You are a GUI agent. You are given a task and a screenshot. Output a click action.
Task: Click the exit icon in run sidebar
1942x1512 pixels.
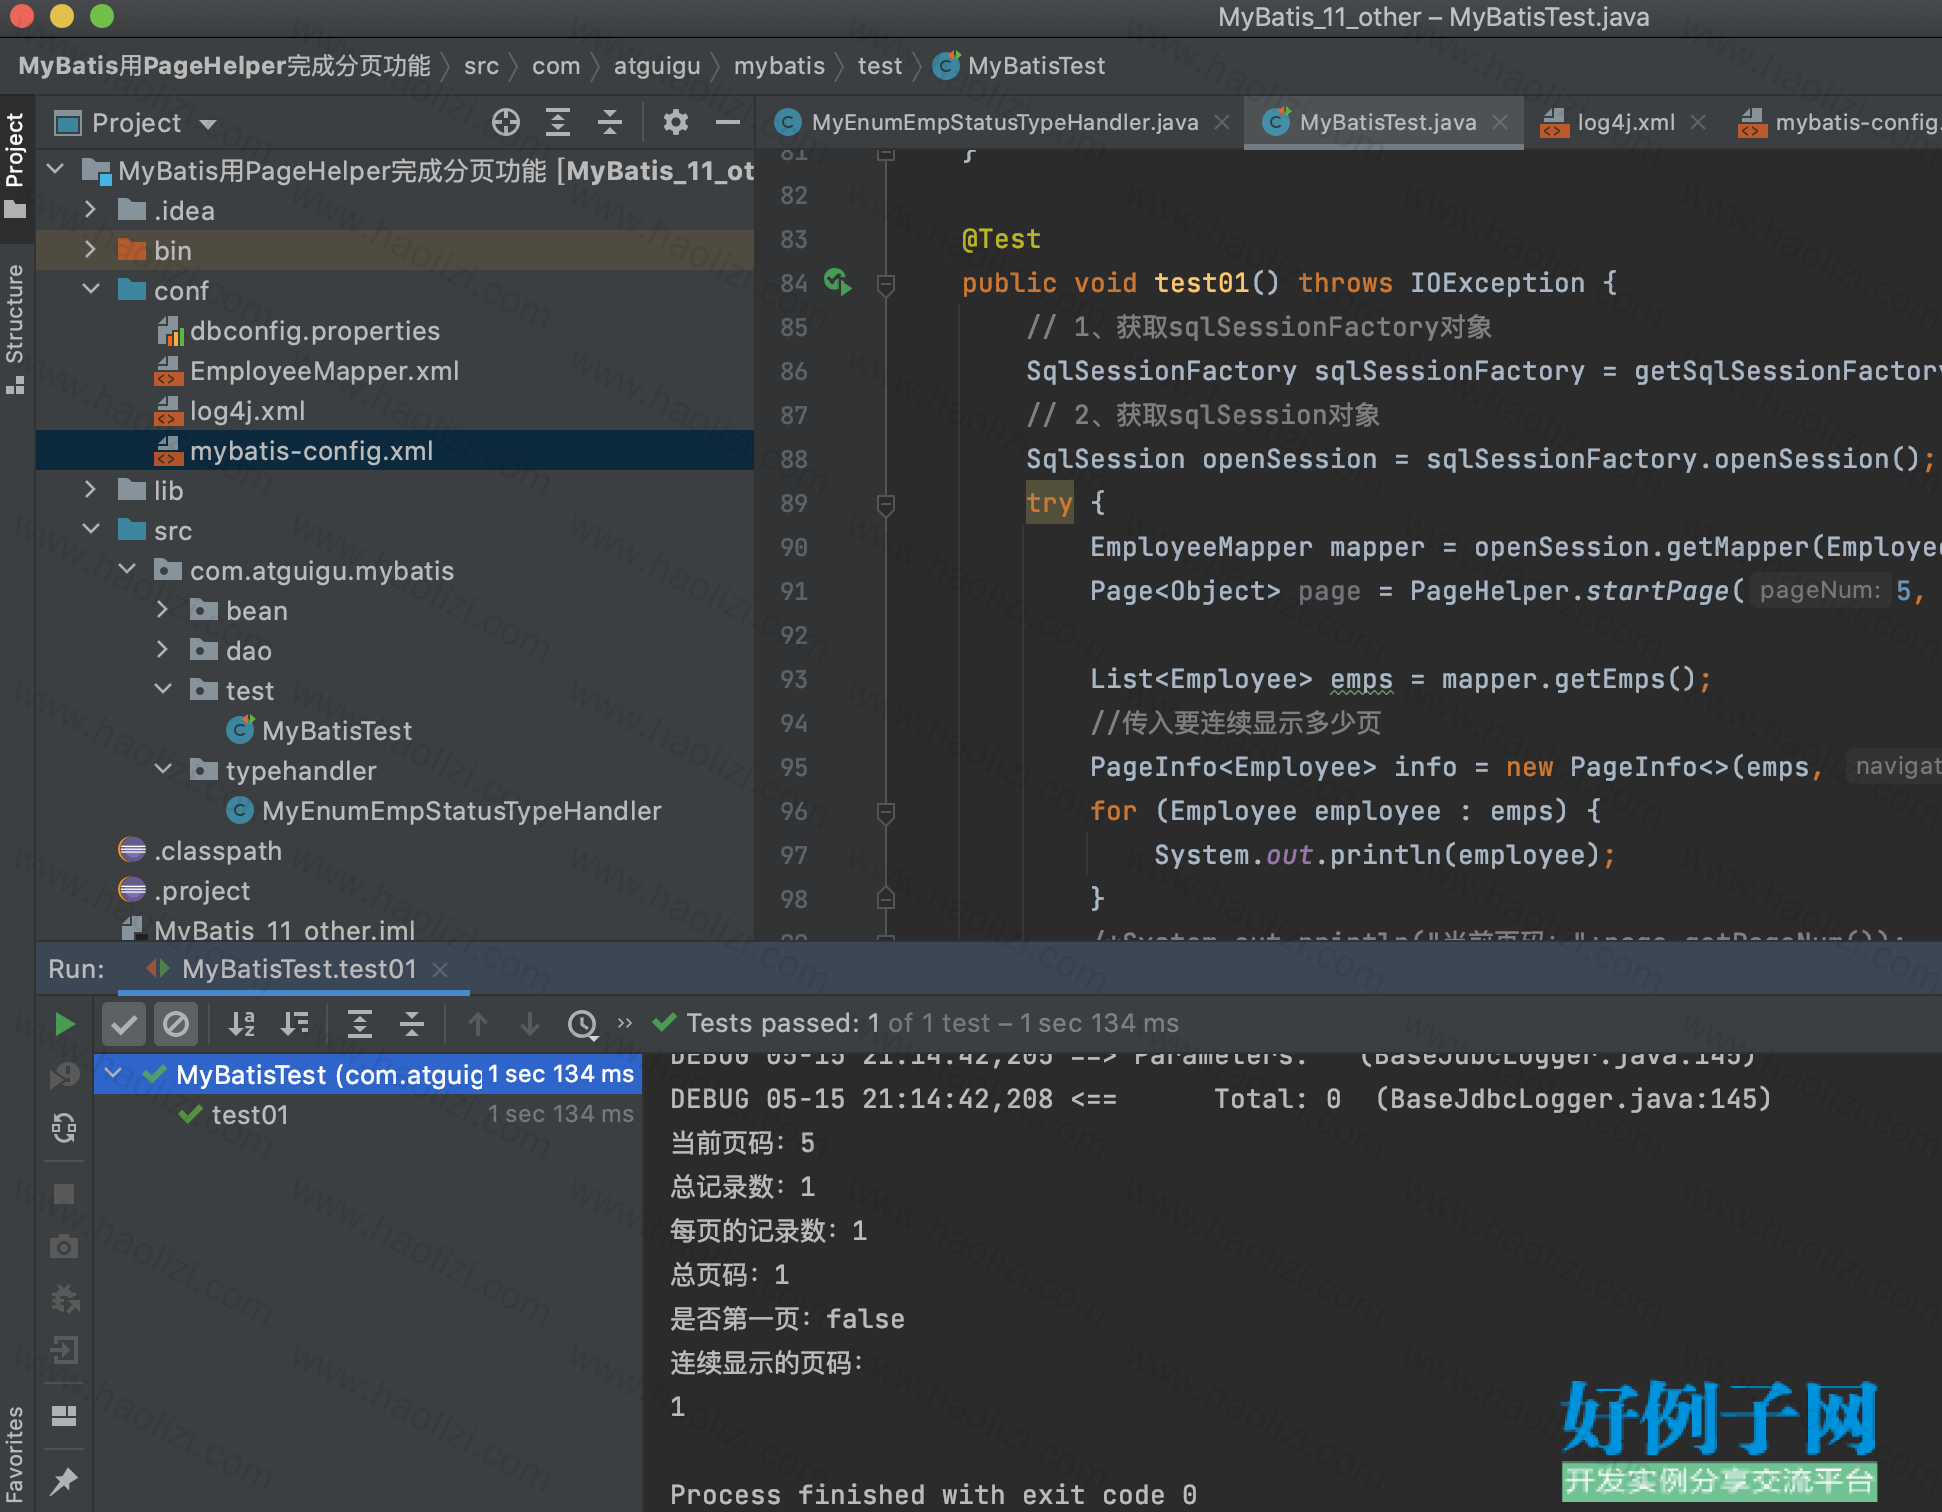65,1350
